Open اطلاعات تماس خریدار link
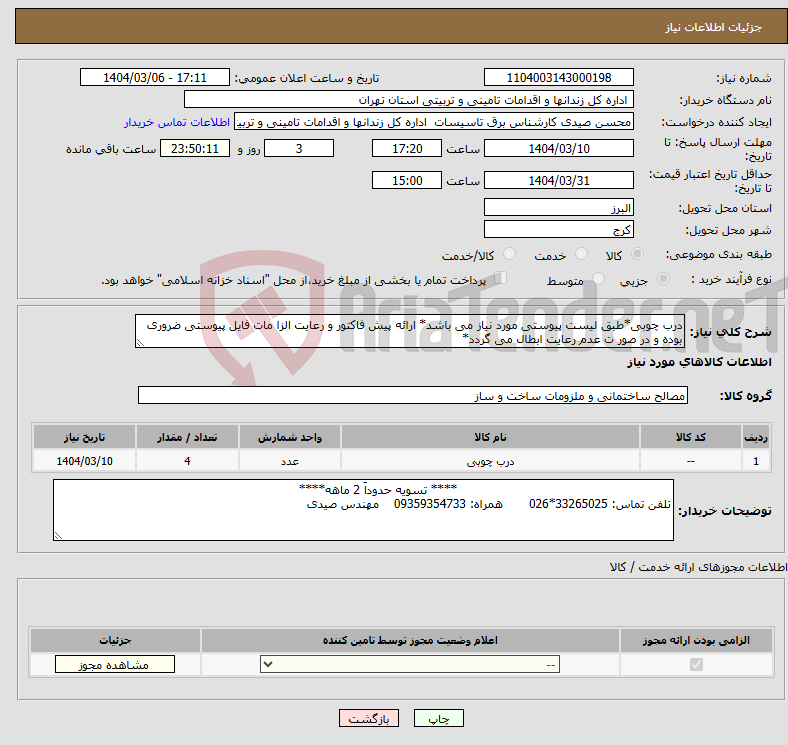This screenshot has width=788, height=745. click(x=176, y=122)
